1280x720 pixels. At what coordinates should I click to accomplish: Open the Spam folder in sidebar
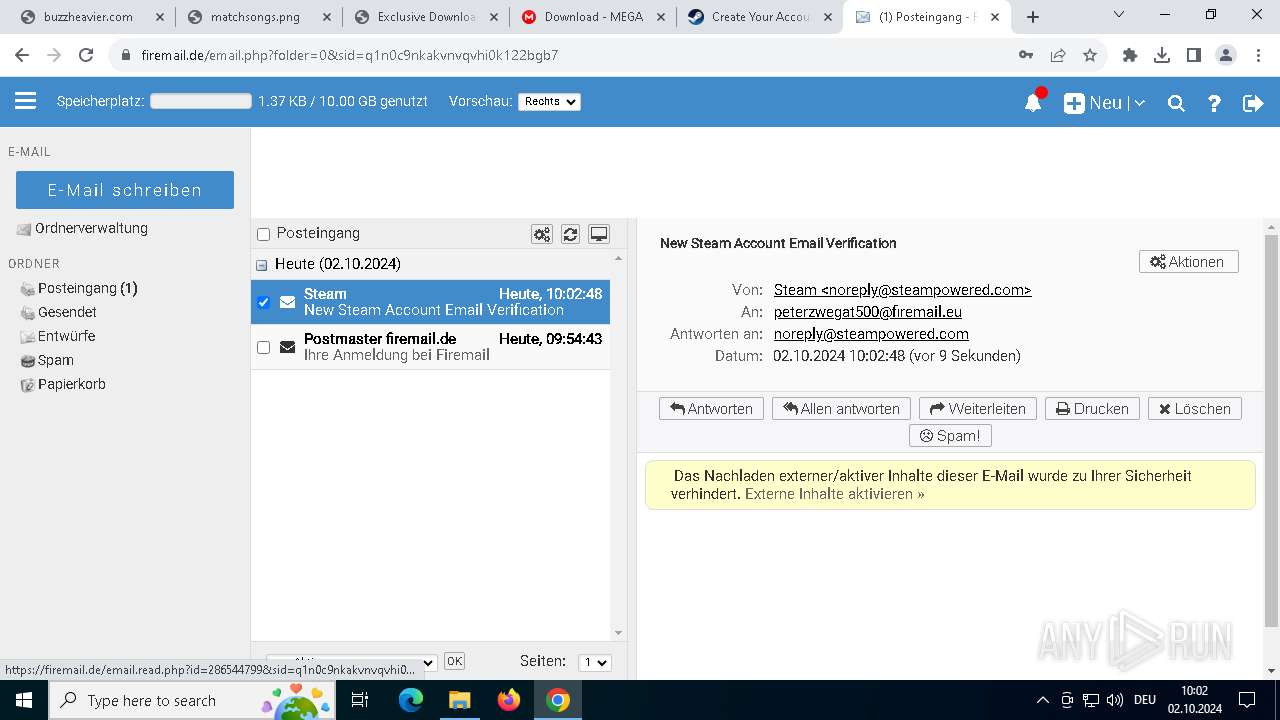click(56, 360)
